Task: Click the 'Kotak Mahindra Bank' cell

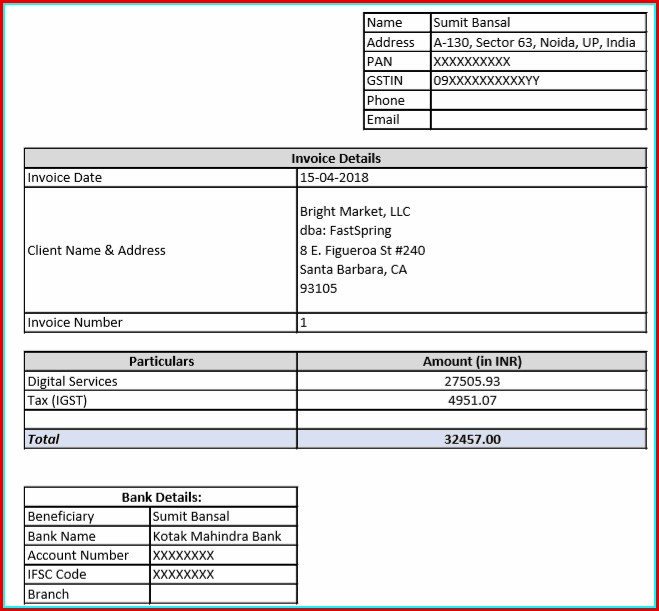Action: tap(224, 536)
